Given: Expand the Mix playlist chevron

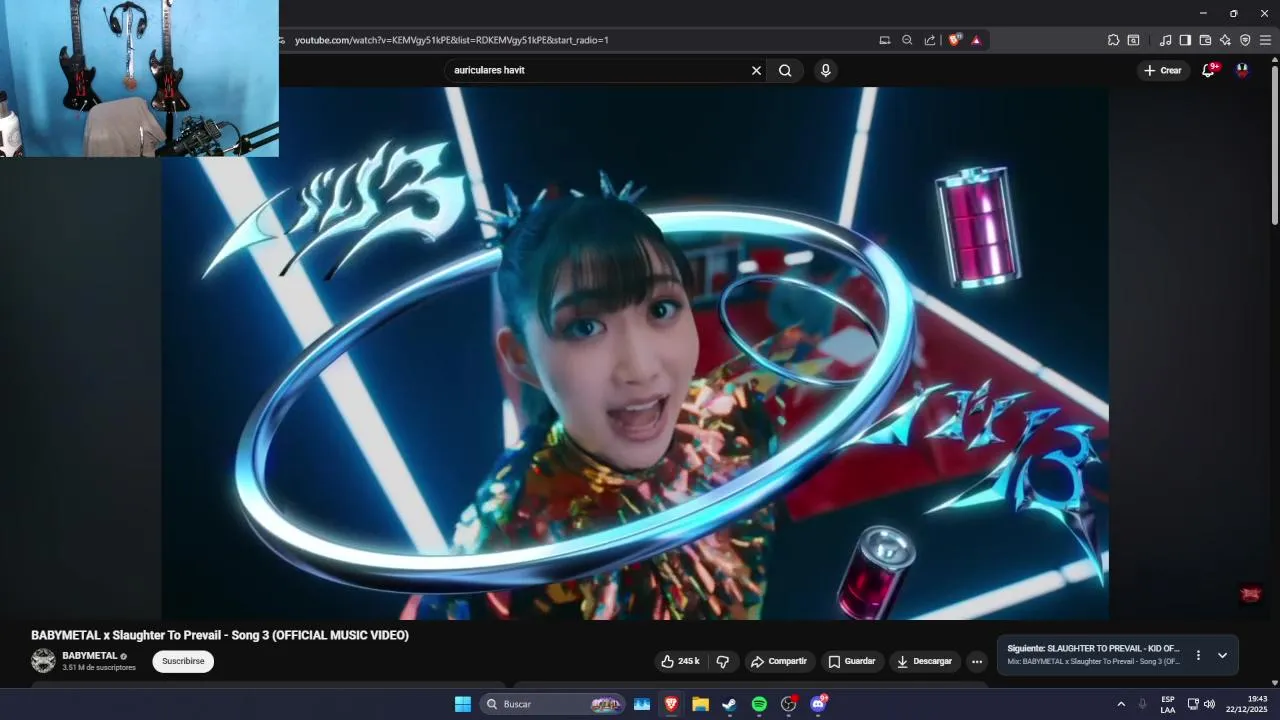Looking at the screenshot, I should pyautogui.click(x=1222, y=655).
